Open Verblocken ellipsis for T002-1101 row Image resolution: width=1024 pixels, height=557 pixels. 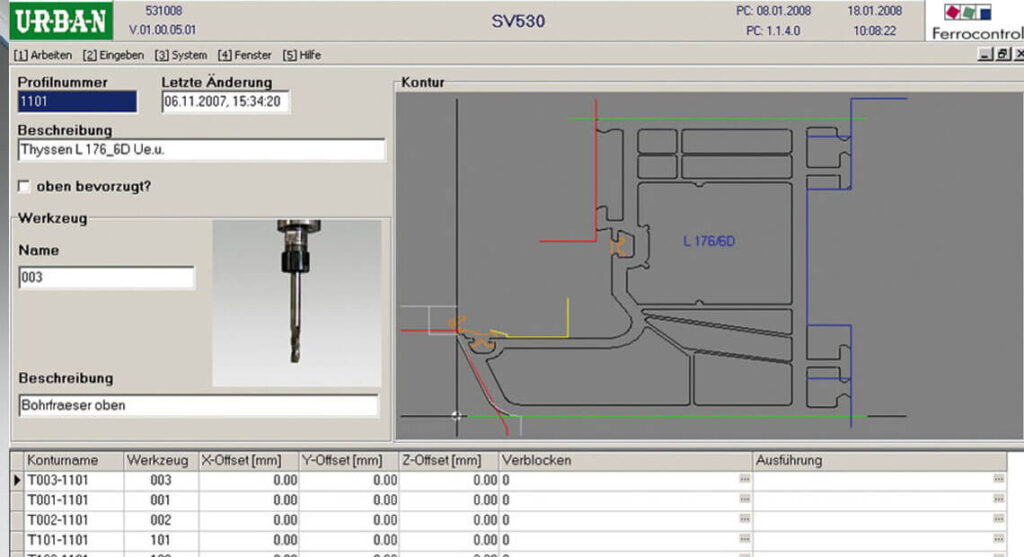click(x=744, y=520)
